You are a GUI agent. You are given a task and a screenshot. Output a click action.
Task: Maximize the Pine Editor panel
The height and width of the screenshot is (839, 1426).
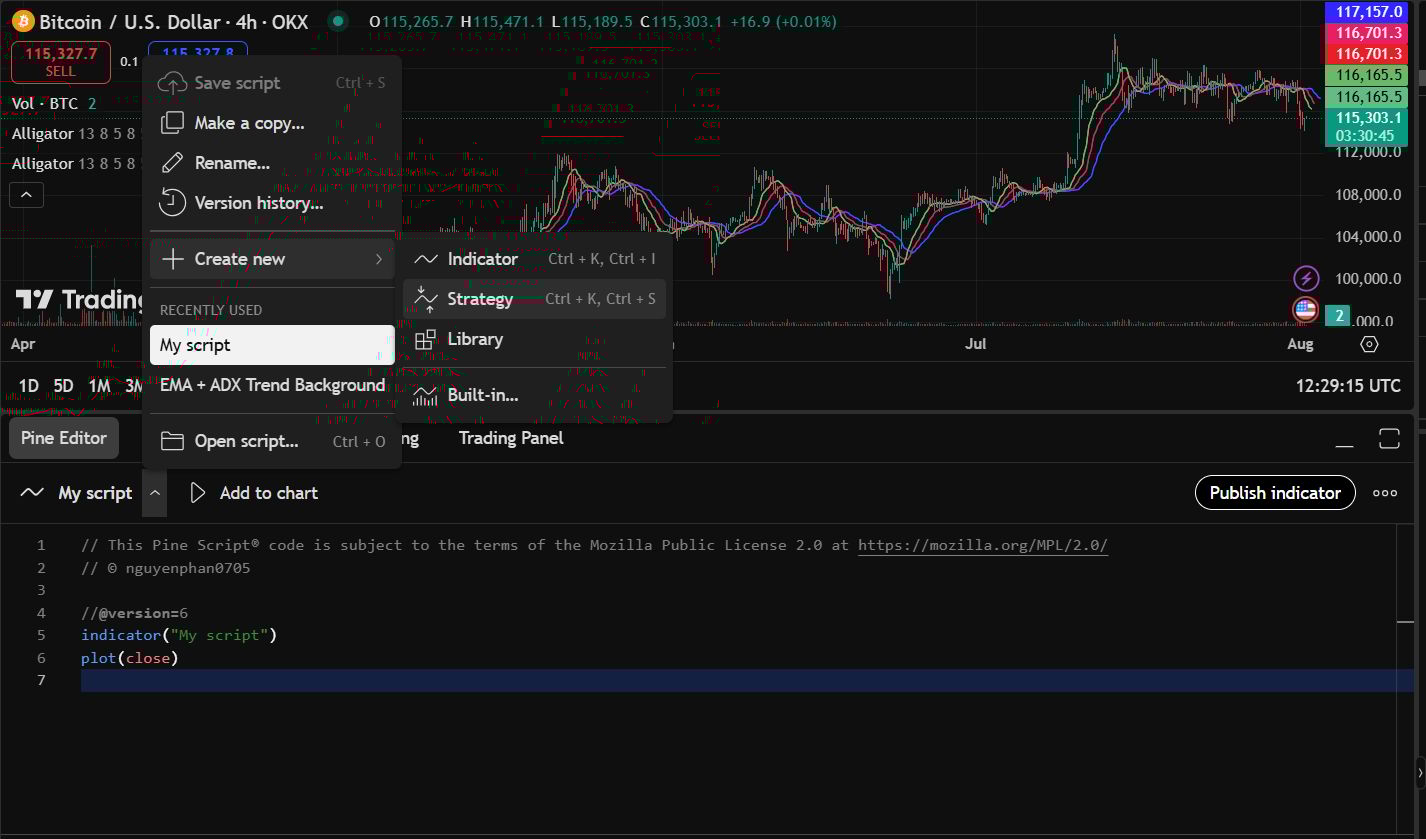(1389, 438)
